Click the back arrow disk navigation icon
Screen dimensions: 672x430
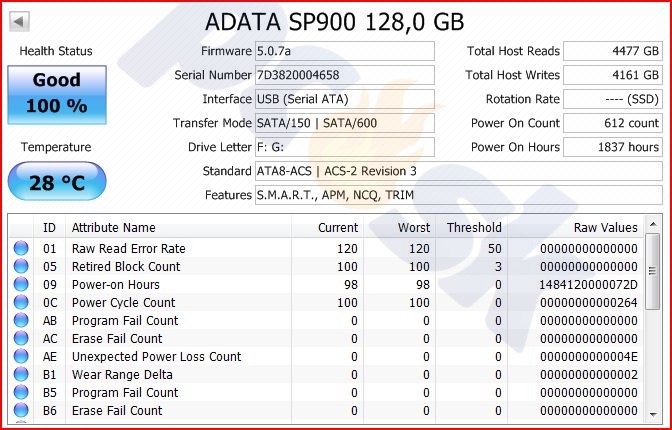click(x=19, y=21)
